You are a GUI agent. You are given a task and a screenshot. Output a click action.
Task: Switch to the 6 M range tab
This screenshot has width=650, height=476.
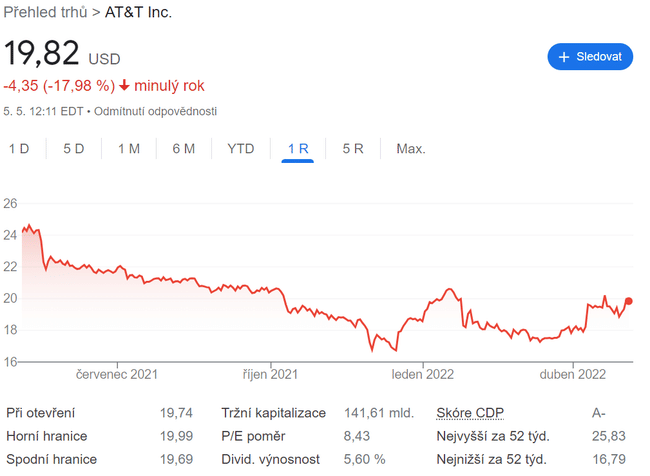tap(183, 149)
